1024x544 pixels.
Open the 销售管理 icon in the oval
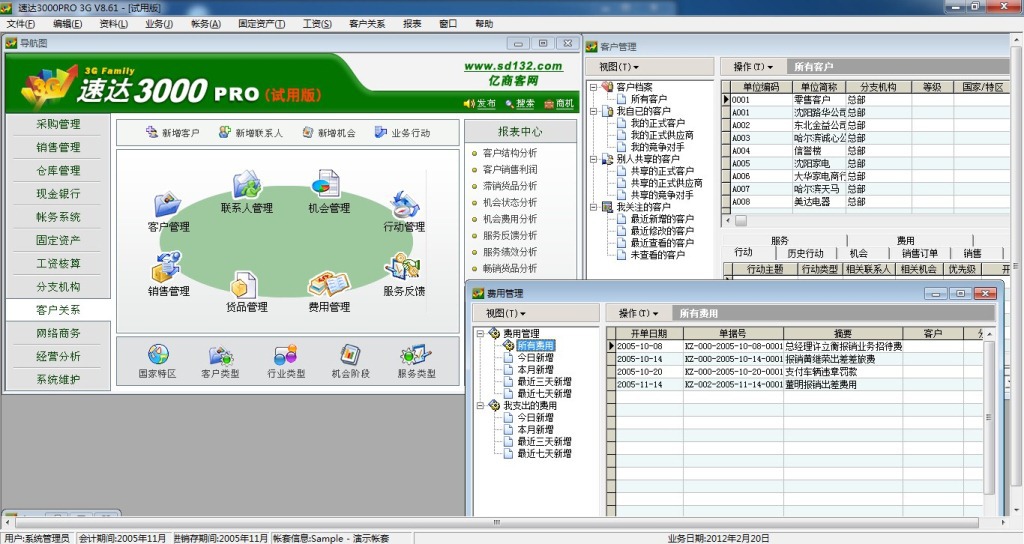click(166, 268)
